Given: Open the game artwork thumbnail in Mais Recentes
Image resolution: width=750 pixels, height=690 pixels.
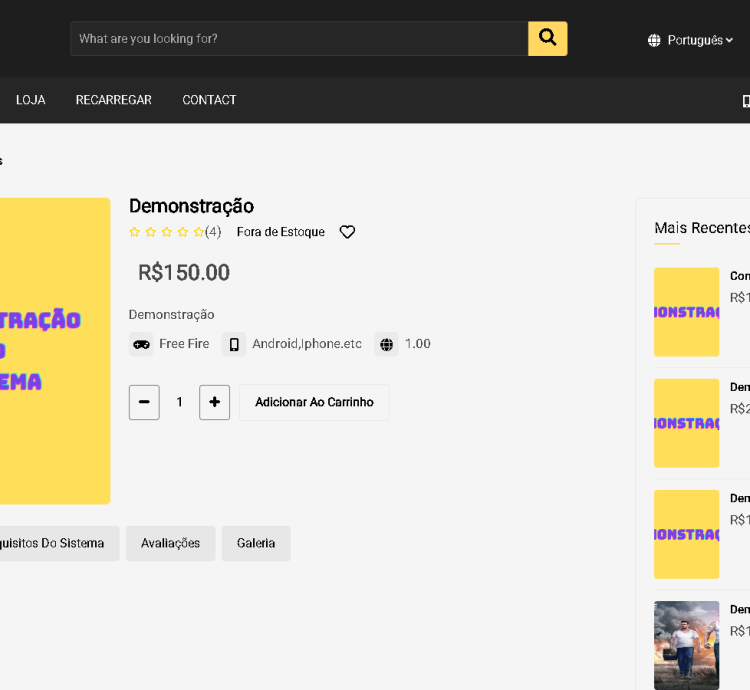Looking at the screenshot, I should click(686, 645).
